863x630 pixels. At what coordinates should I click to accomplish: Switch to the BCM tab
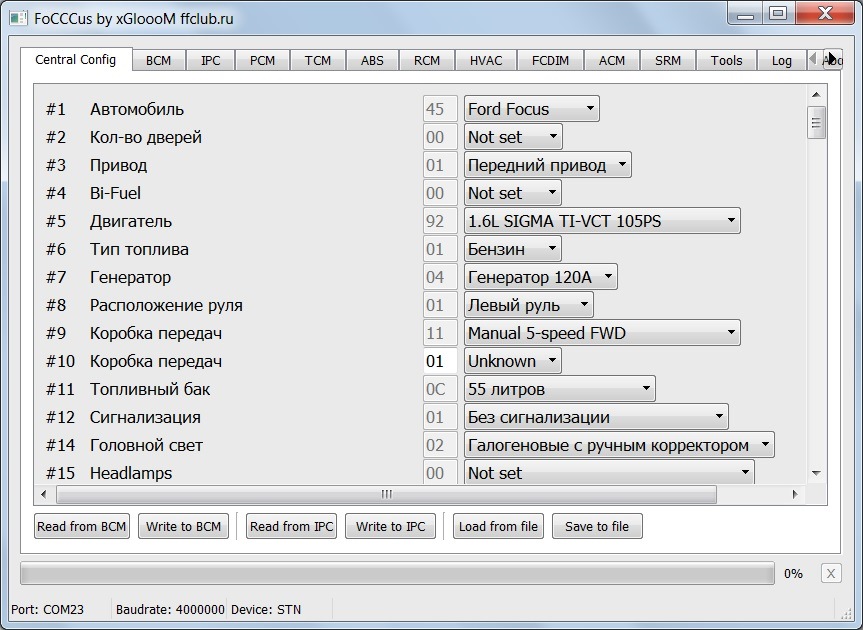159,61
